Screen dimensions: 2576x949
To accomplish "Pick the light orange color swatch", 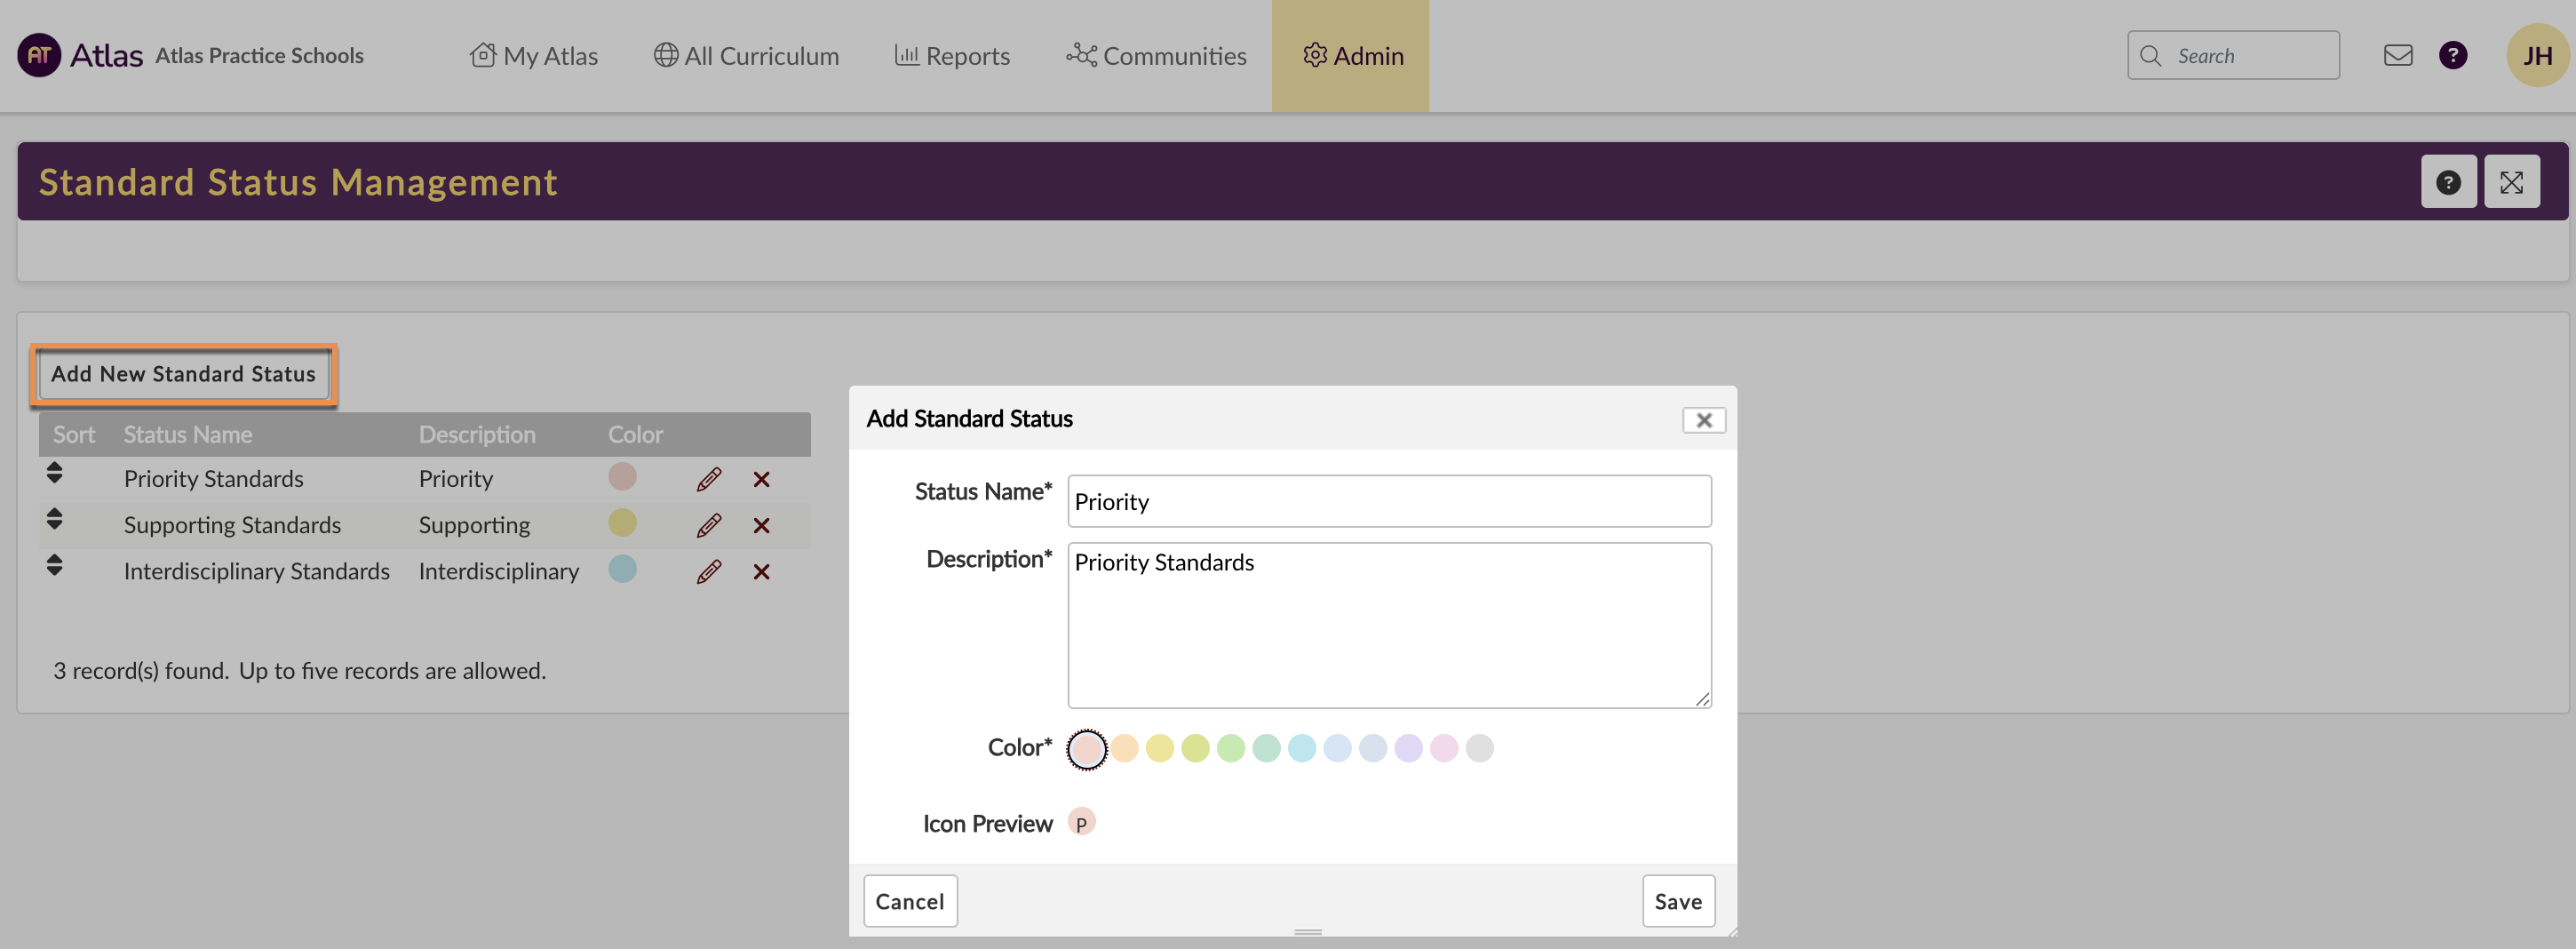I will pos(1124,748).
